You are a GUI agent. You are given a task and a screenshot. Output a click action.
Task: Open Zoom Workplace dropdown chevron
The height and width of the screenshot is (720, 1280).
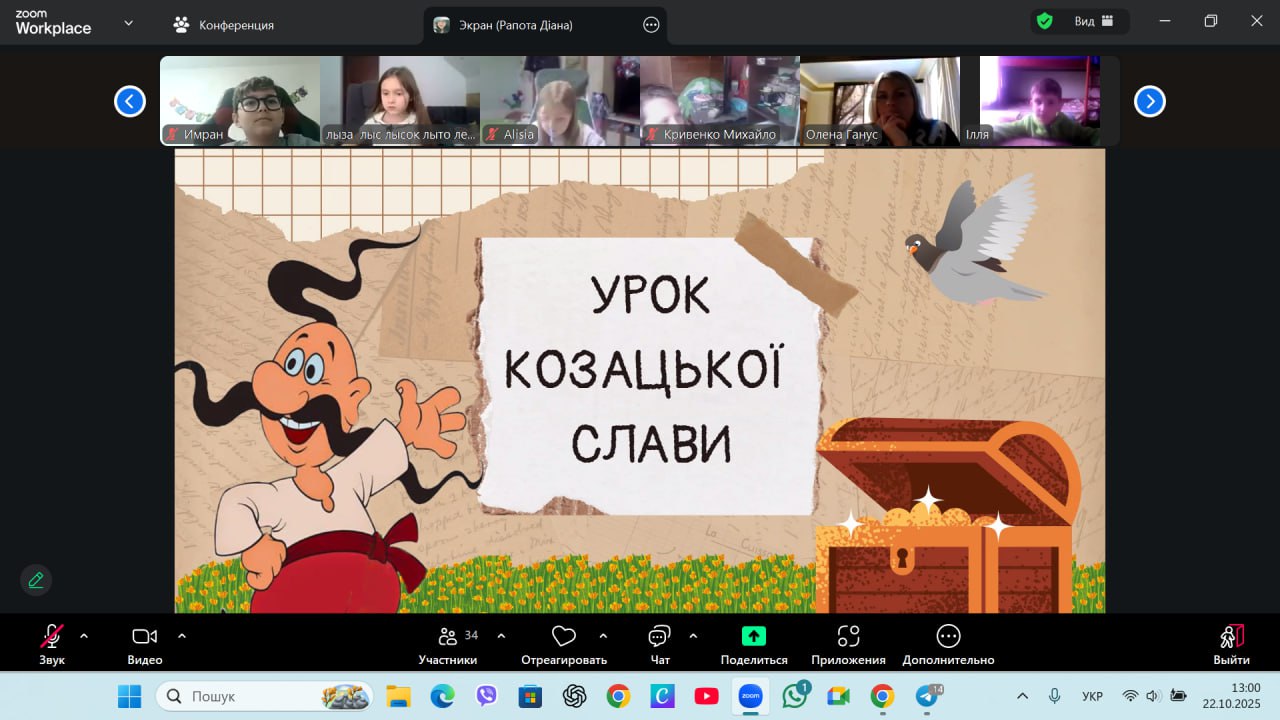[128, 23]
